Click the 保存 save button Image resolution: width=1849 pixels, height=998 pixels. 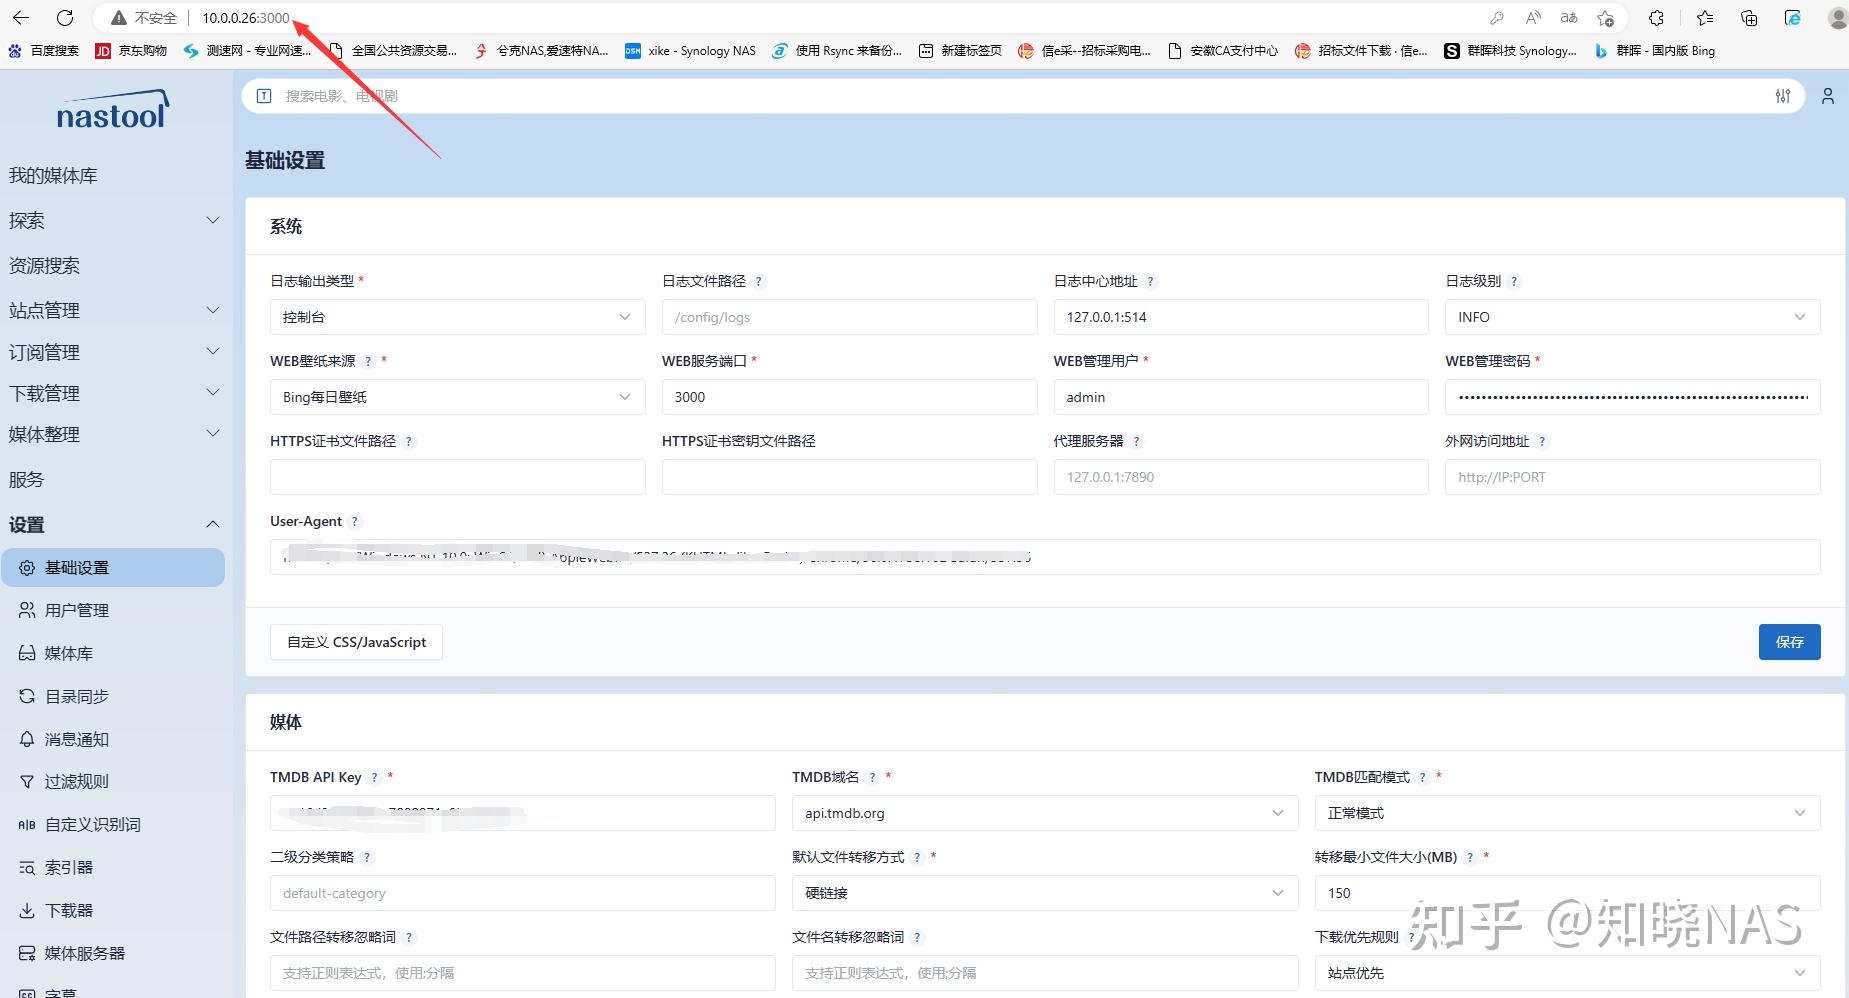(1789, 642)
